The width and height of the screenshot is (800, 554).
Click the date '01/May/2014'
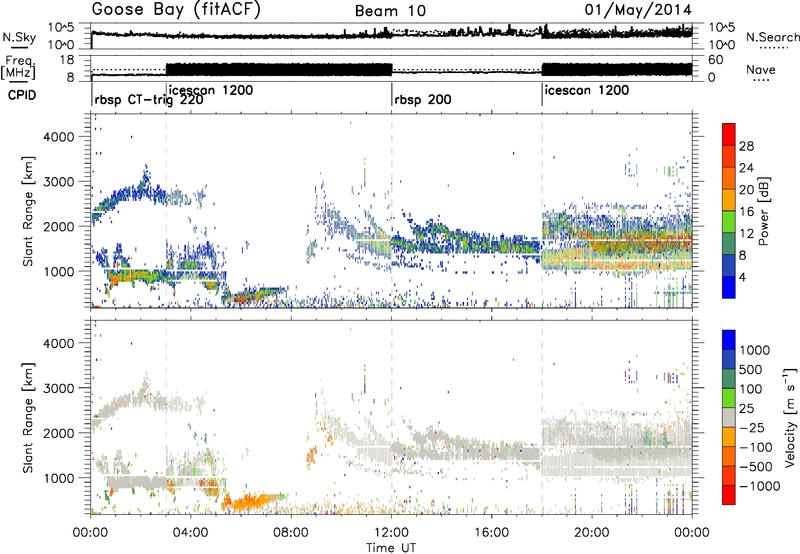click(x=638, y=10)
